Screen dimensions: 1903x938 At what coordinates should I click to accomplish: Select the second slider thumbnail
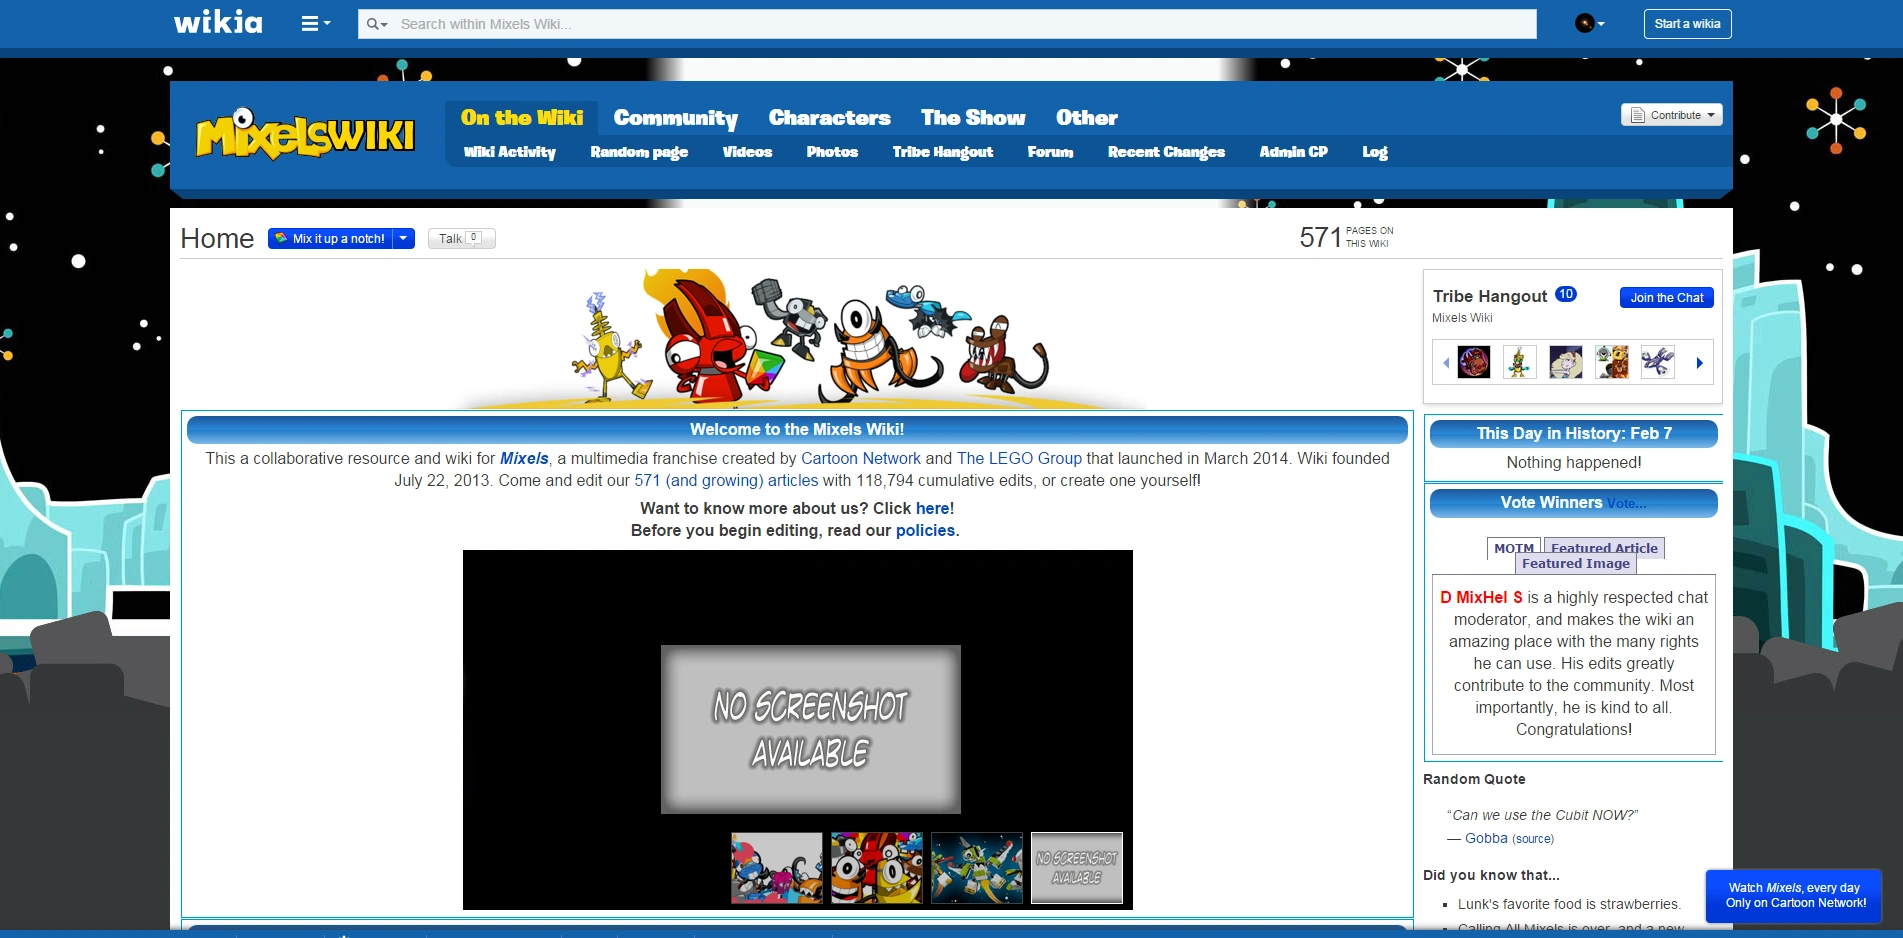point(877,868)
